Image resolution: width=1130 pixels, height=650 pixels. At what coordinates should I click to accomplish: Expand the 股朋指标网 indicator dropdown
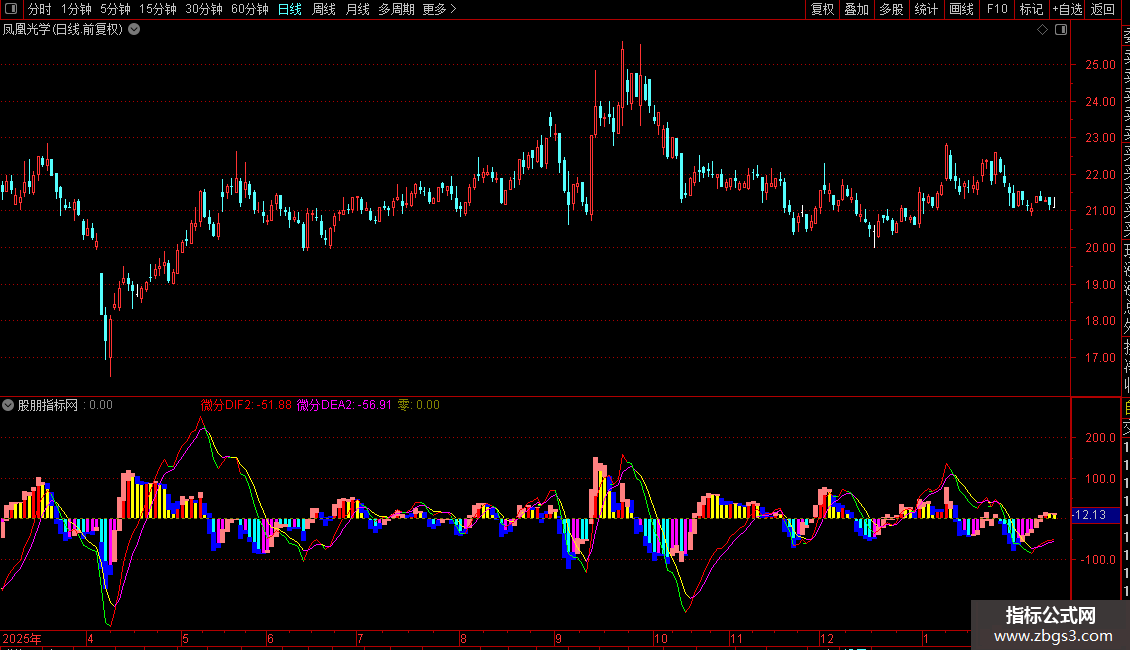[9, 405]
